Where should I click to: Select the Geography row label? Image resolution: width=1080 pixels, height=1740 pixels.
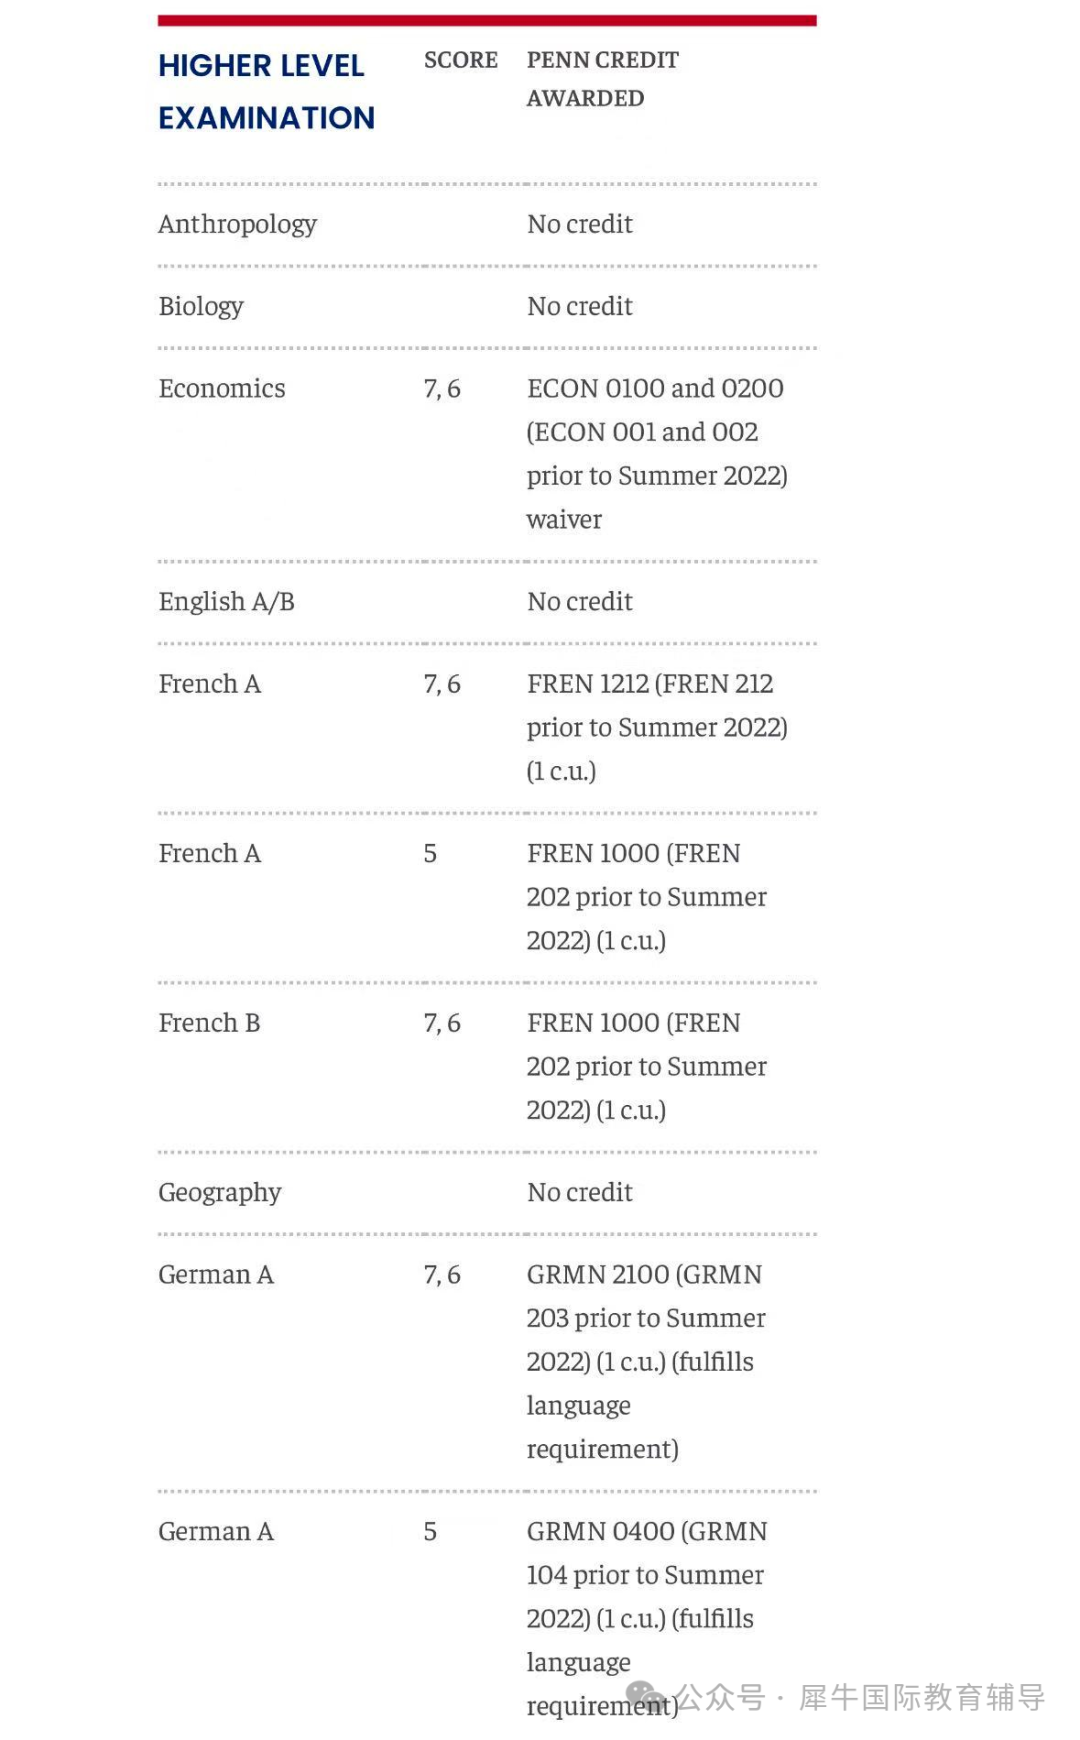pos(220,1192)
